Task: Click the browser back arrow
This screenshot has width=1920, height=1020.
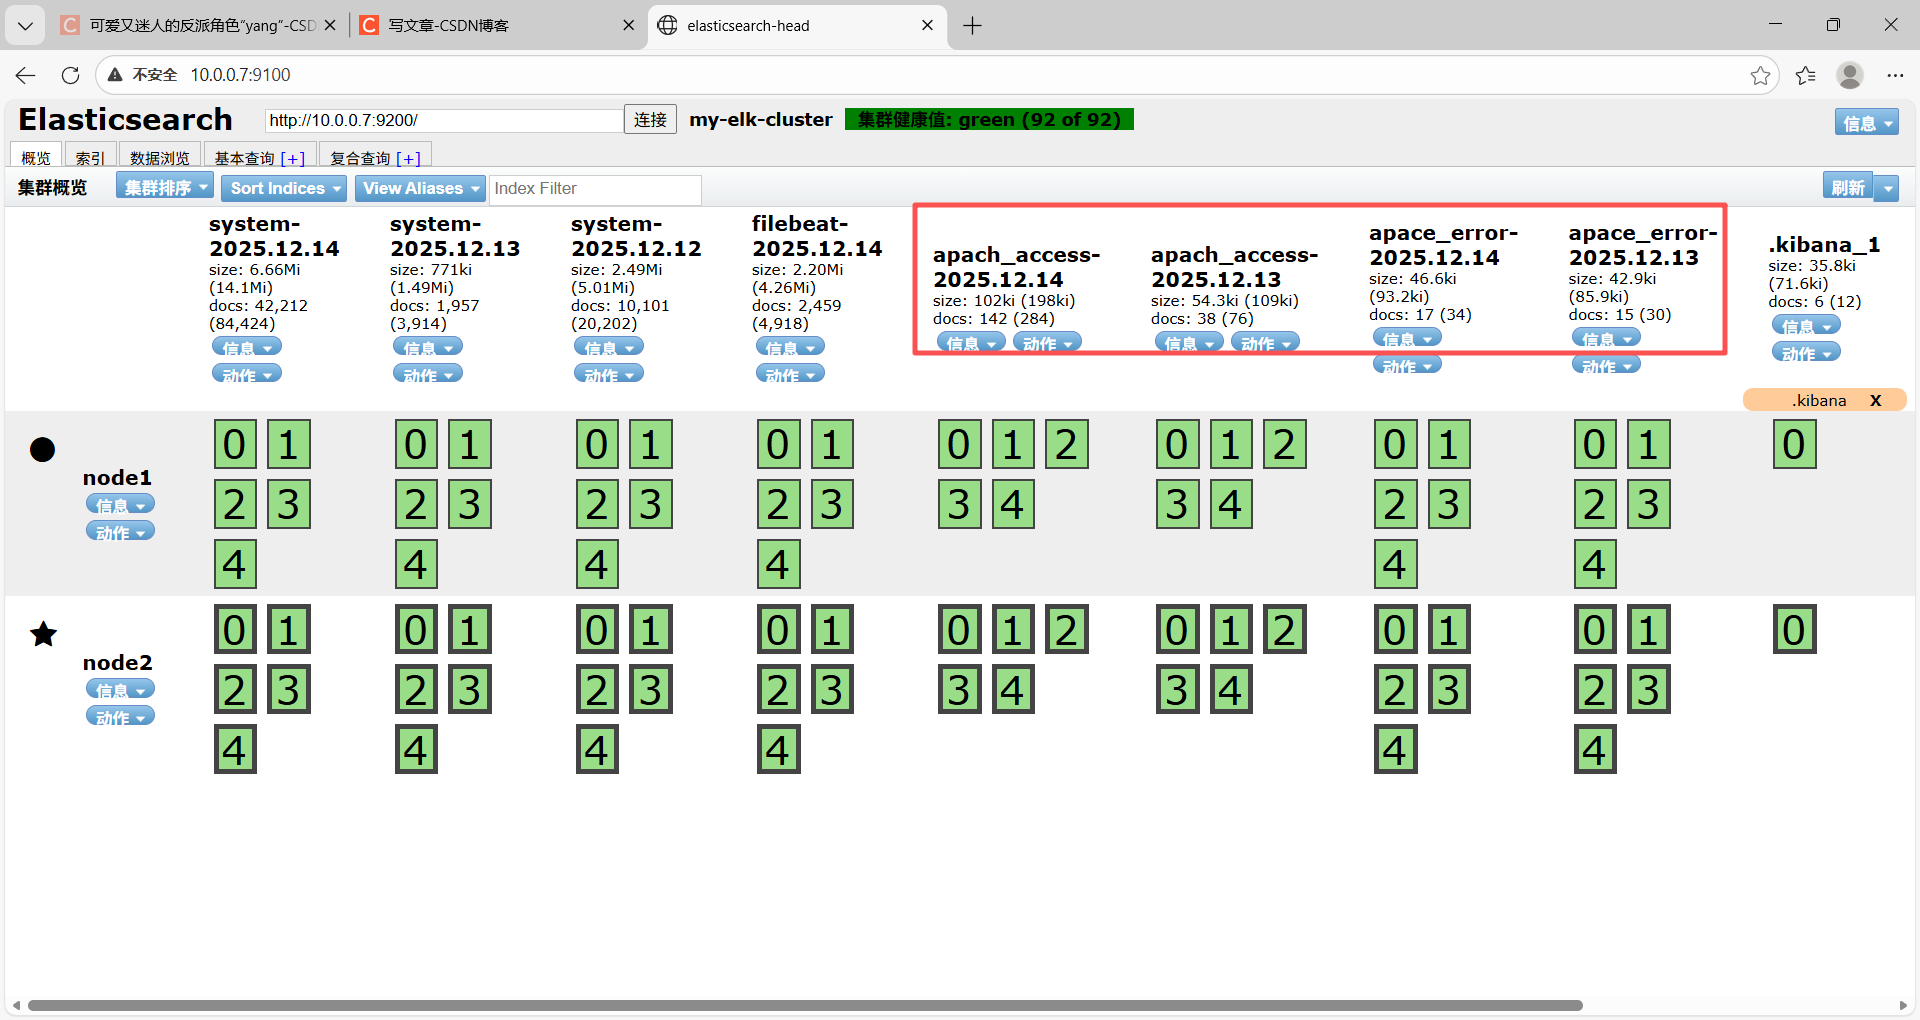Action: point(26,75)
